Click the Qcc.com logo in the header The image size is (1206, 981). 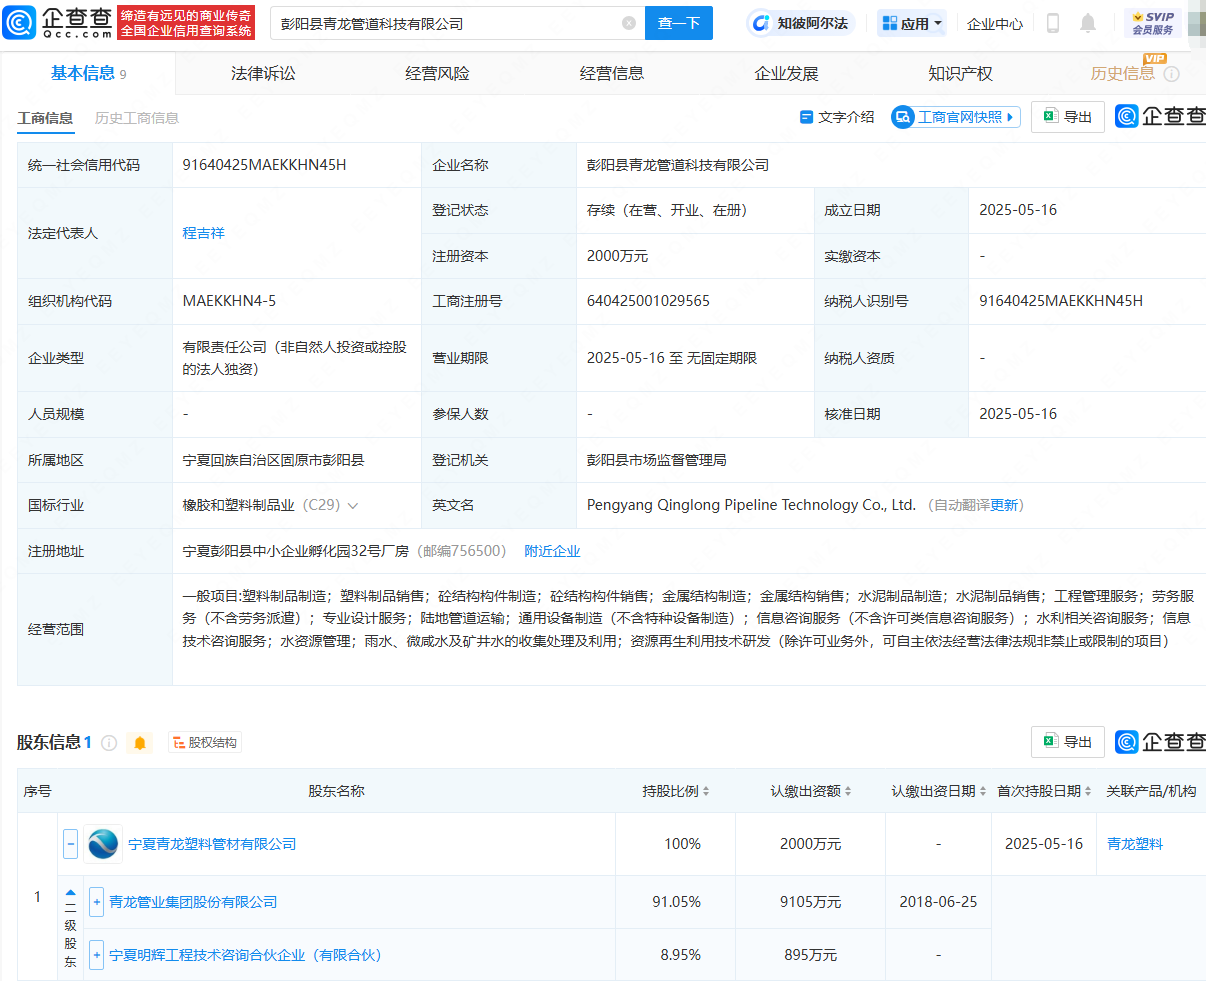[x=58, y=22]
